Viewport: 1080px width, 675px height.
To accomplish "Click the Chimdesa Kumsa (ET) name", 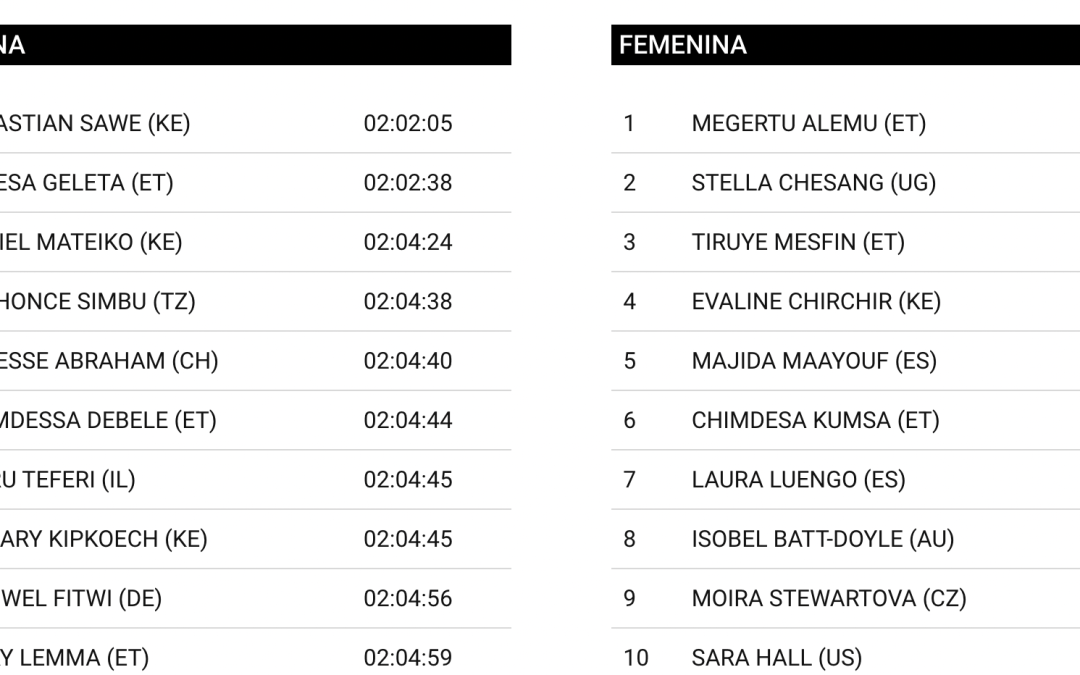I will point(815,420).
